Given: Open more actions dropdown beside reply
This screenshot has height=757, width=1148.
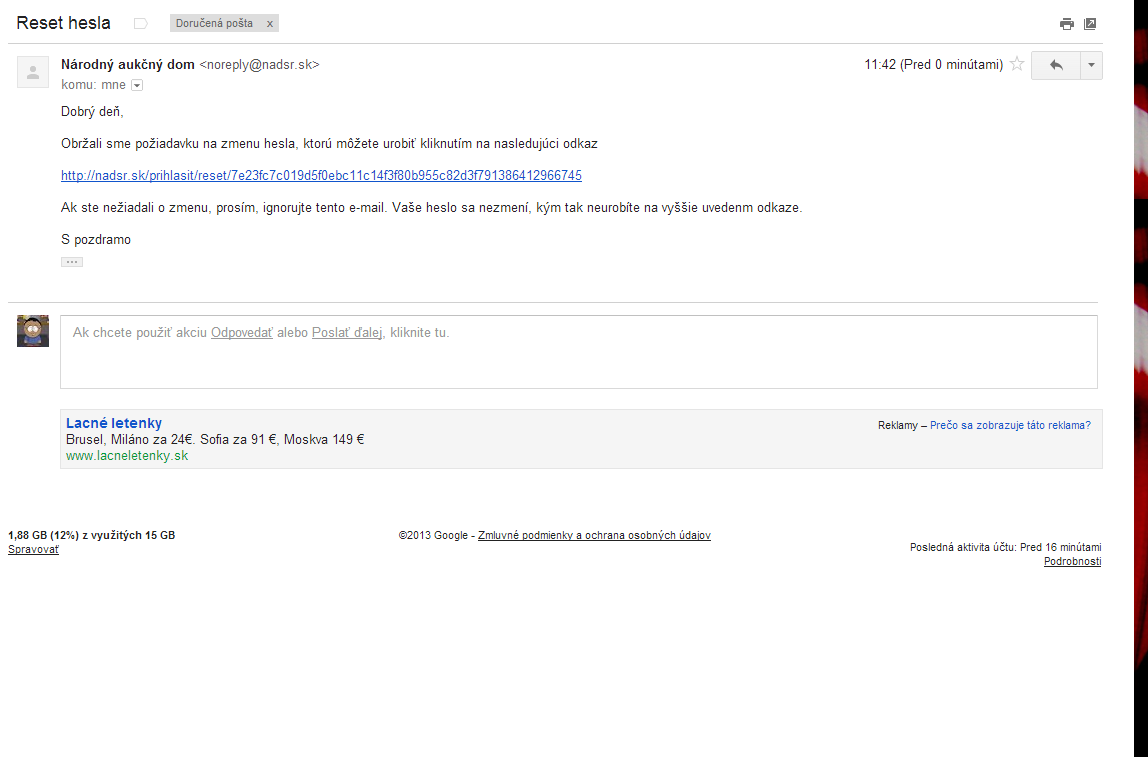Looking at the screenshot, I should [1091, 65].
